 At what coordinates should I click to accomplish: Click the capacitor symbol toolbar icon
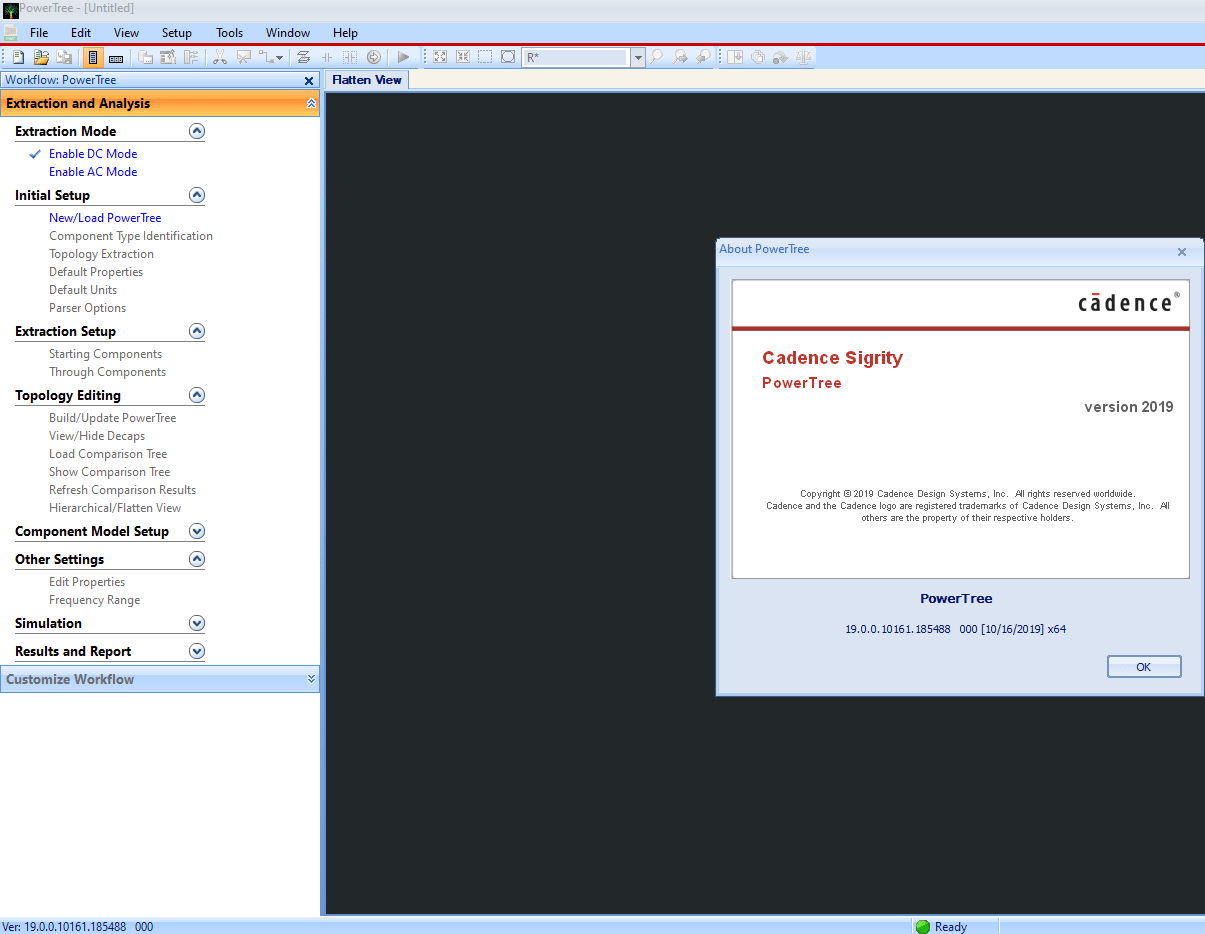click(327, 57)
